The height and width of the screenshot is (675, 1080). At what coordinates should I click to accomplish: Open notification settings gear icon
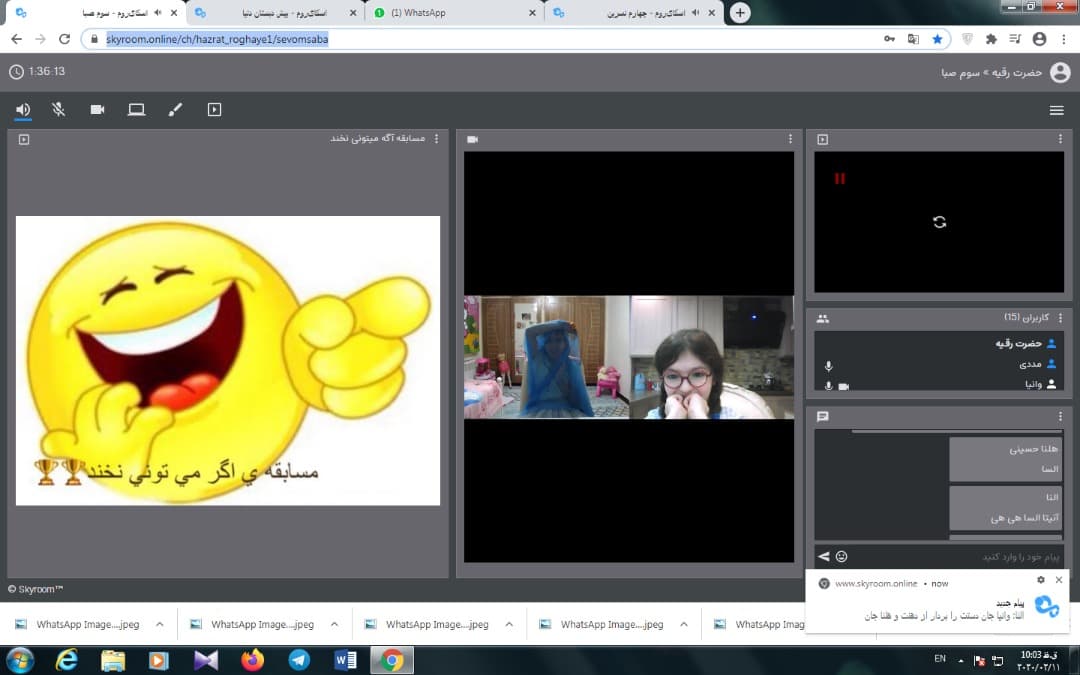coord(1040,580)
